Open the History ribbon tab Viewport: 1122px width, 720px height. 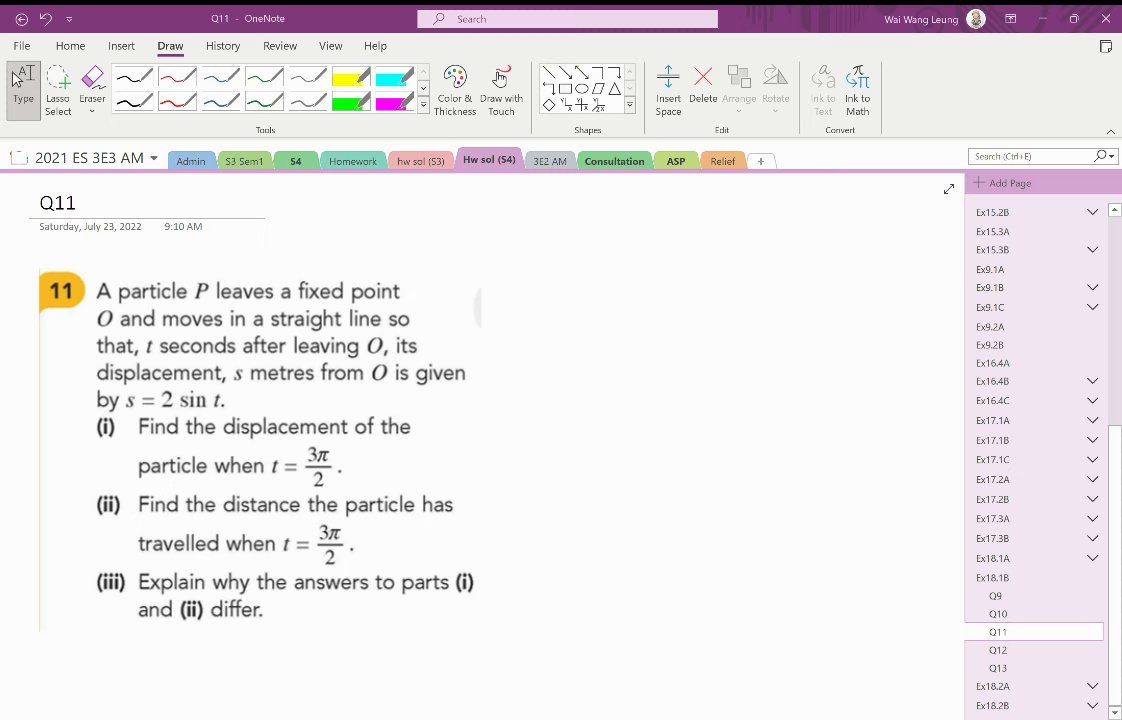coord(223,46)
